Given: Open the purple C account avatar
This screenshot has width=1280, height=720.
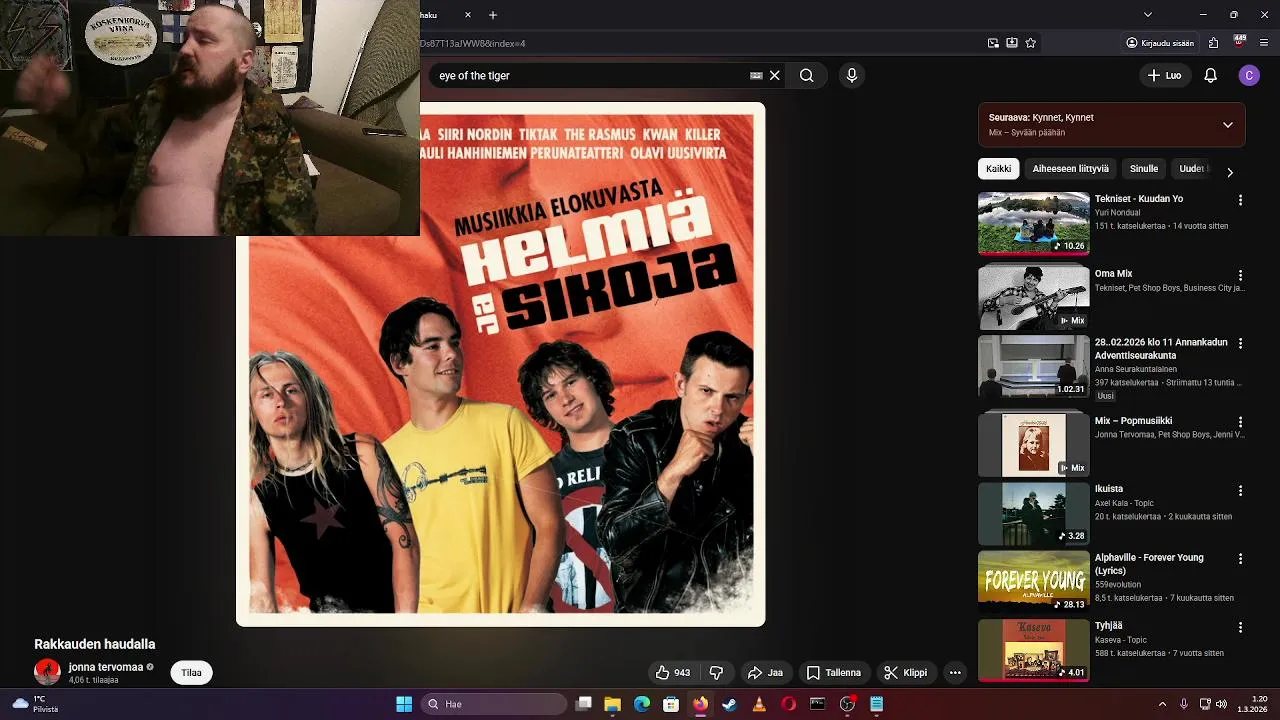Looking at the screenshot, I should coord(1248,75).
